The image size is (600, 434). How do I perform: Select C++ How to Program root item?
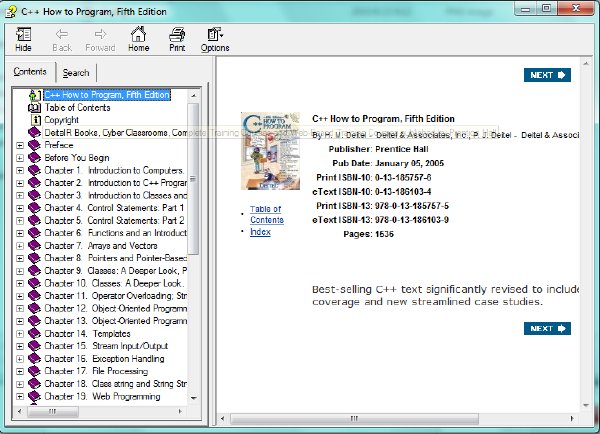(x=107, y=95)
